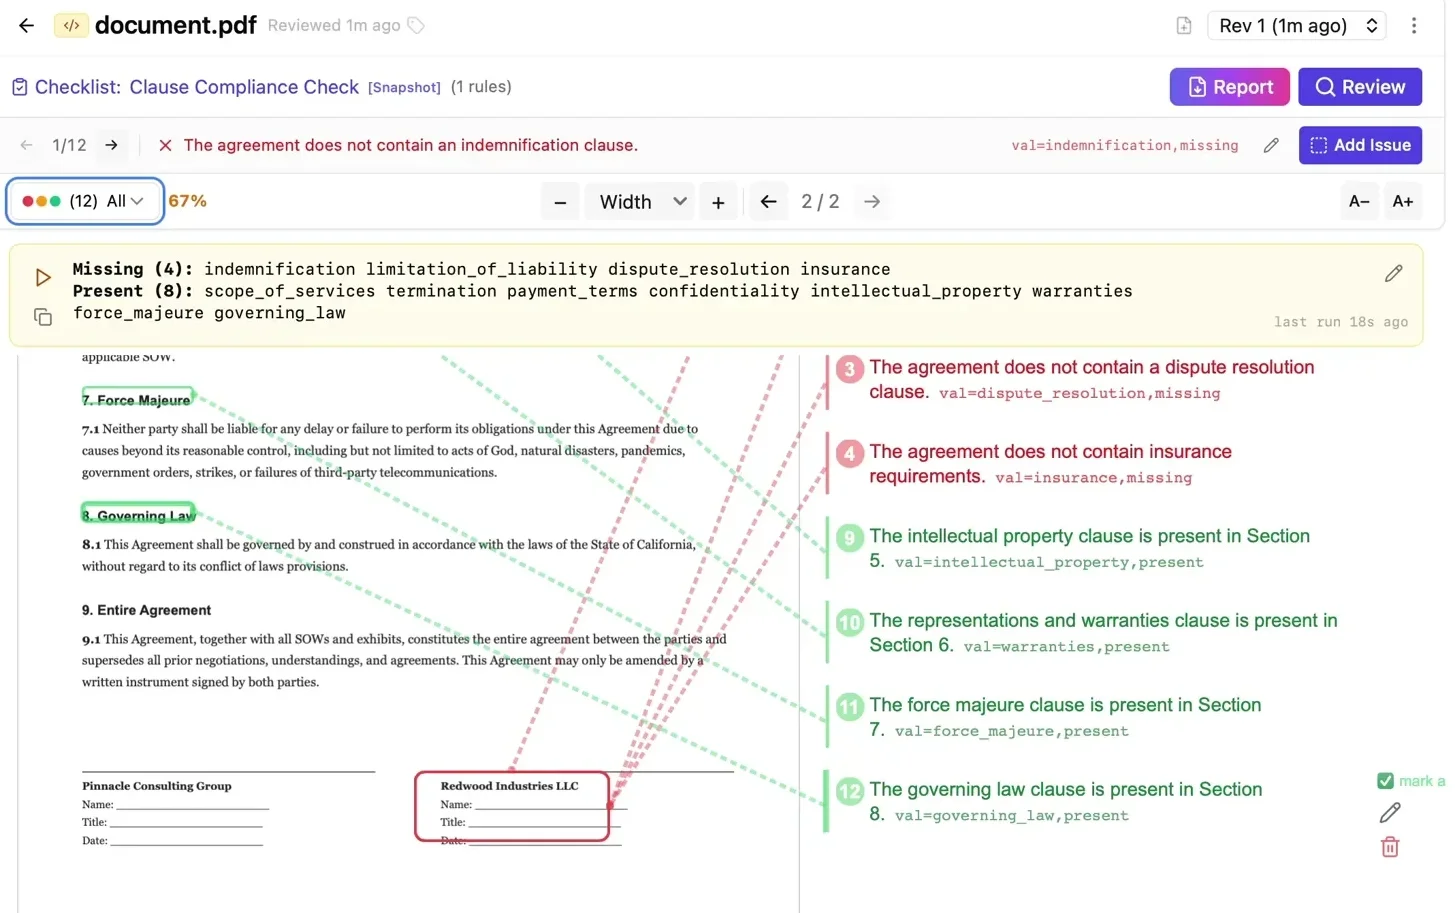Delete the governing law issue via trash icon
The height and width of the screenshot is (913, 1455).
click(x=1389, y=847)
